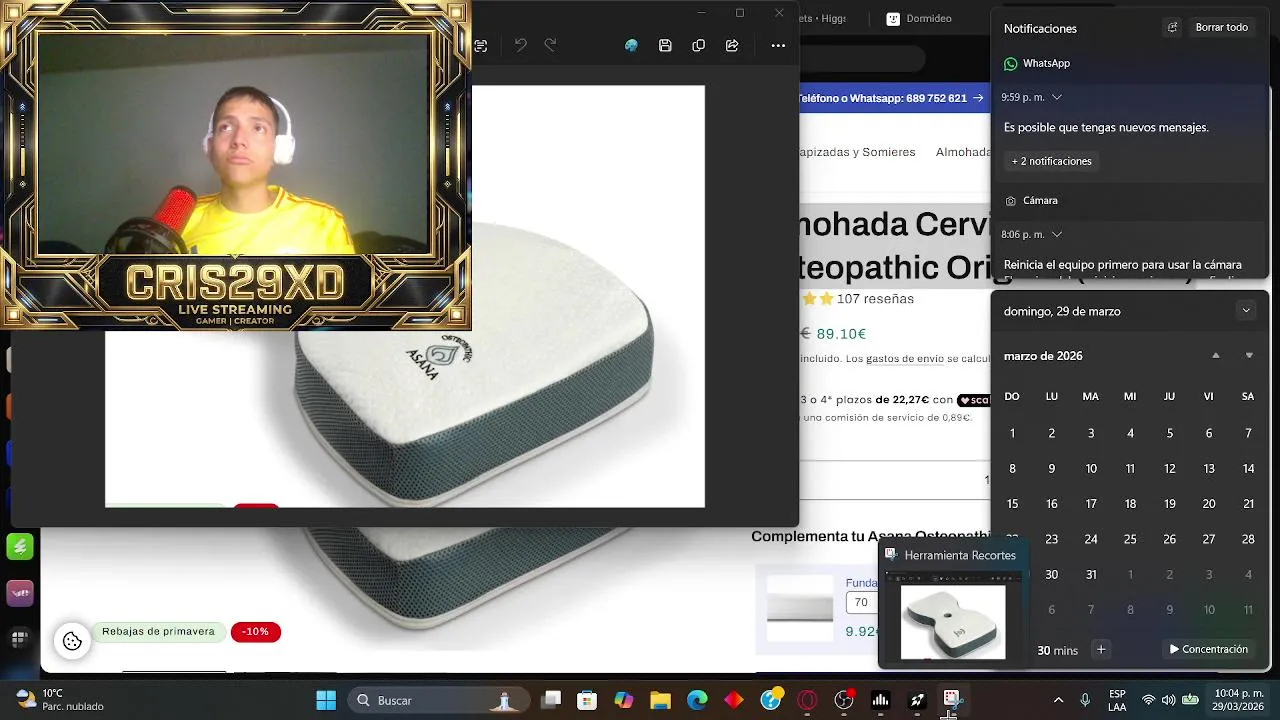1280x720 pixels.
Task: Open Copilot from the taskbar
Action: click(x=624, y=700)
